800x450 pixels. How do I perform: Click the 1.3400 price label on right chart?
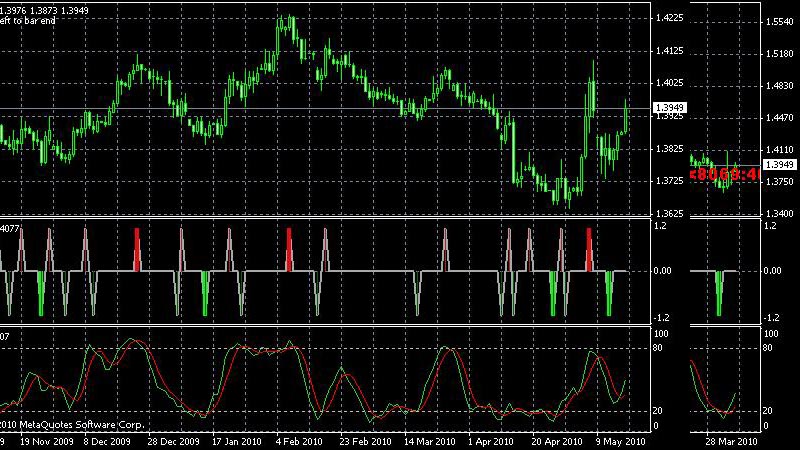[780, 214]
